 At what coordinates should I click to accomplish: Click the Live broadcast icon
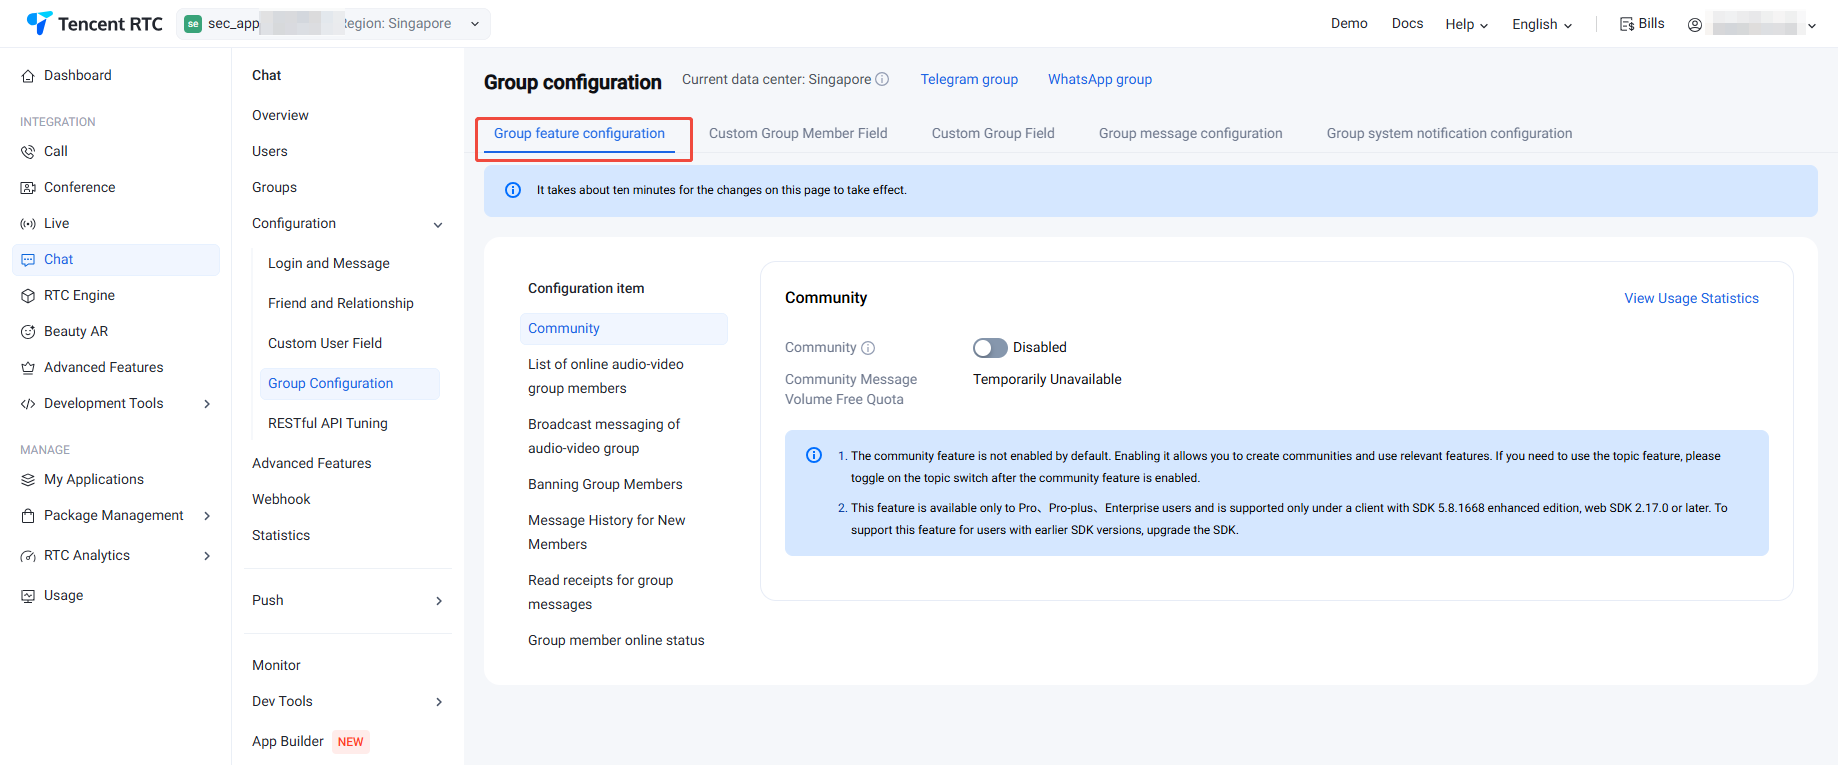coord(28,224)
